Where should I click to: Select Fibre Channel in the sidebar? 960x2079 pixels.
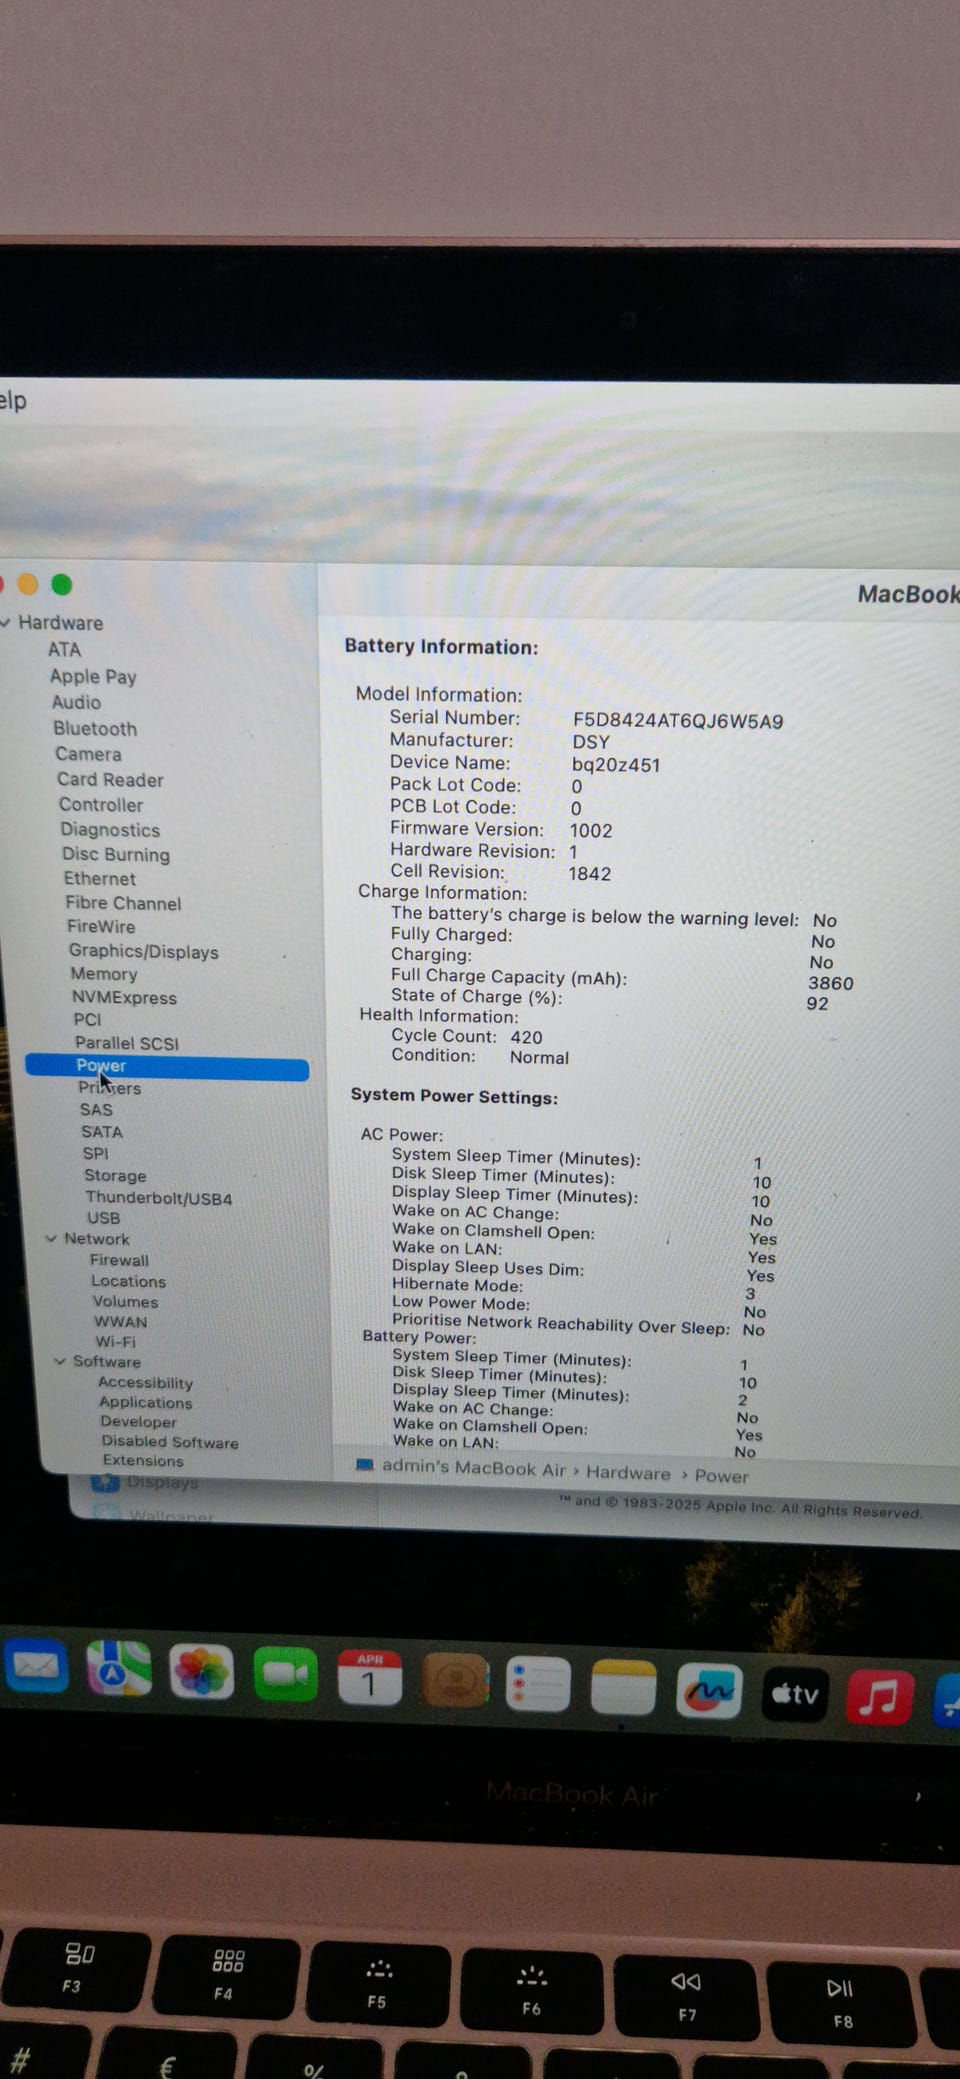[x=124, y=903]
